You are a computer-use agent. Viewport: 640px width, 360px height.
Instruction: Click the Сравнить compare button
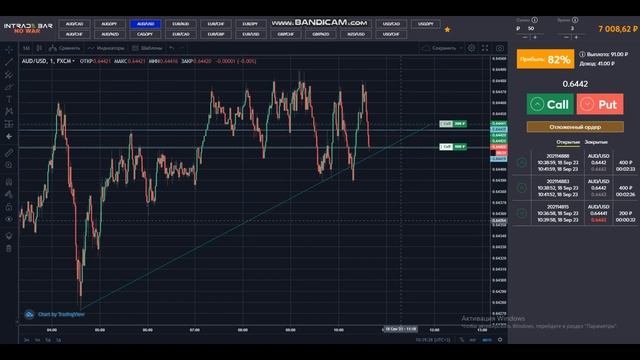64,48
